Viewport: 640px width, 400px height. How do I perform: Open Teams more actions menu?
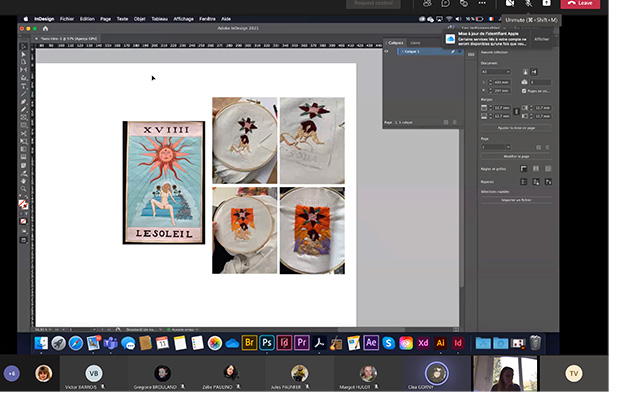click(482, 3)
